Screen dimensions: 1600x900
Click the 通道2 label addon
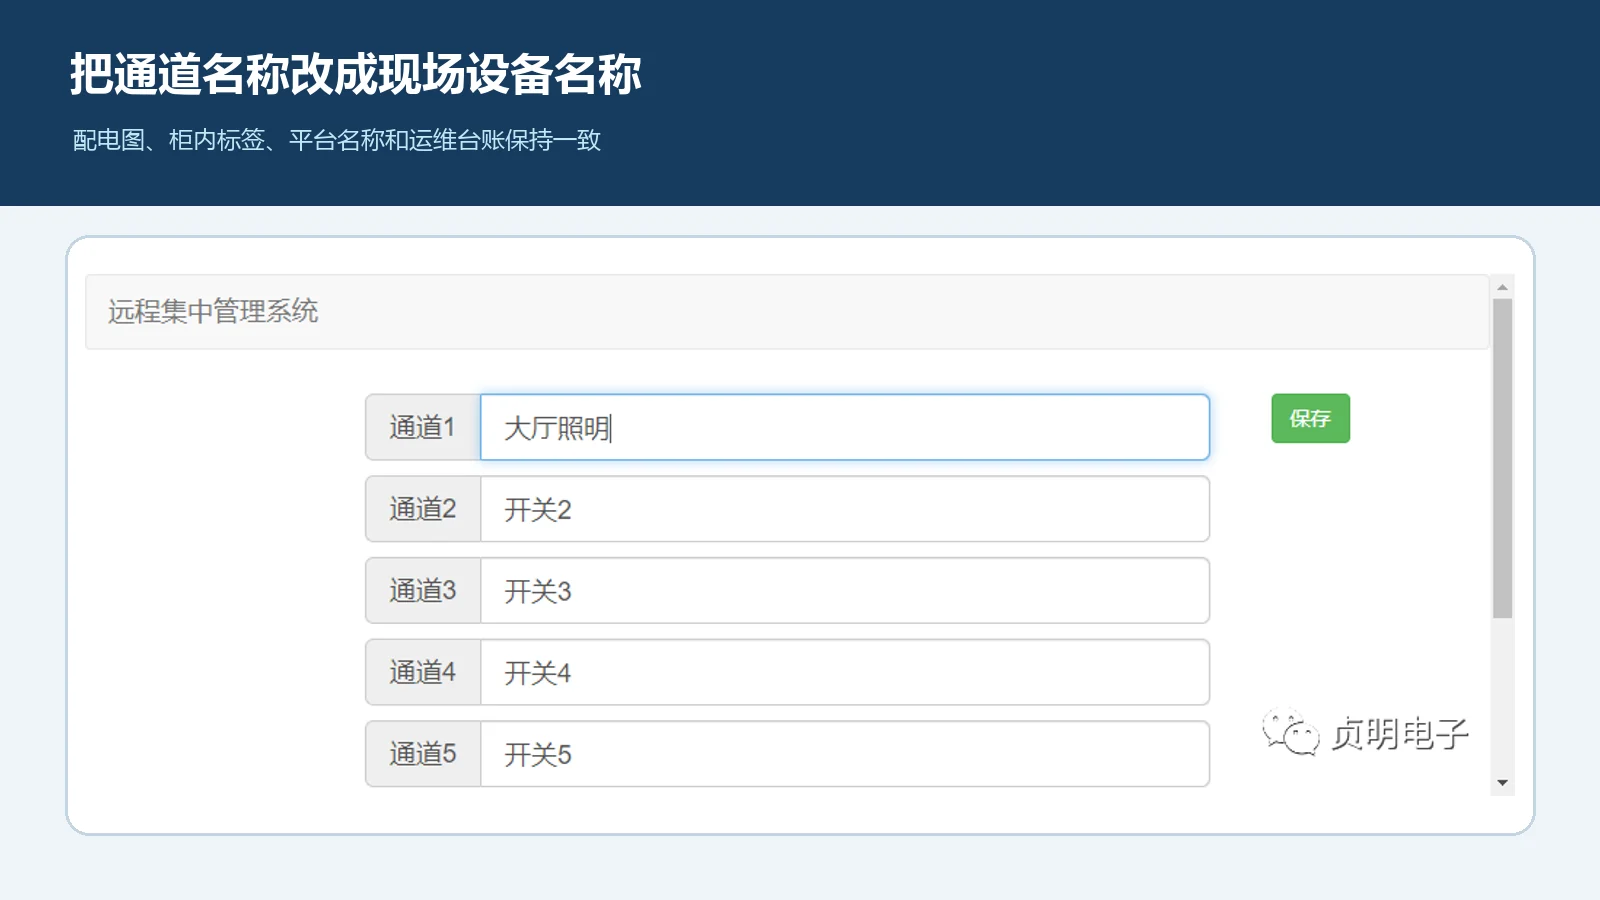pos(423,509)
